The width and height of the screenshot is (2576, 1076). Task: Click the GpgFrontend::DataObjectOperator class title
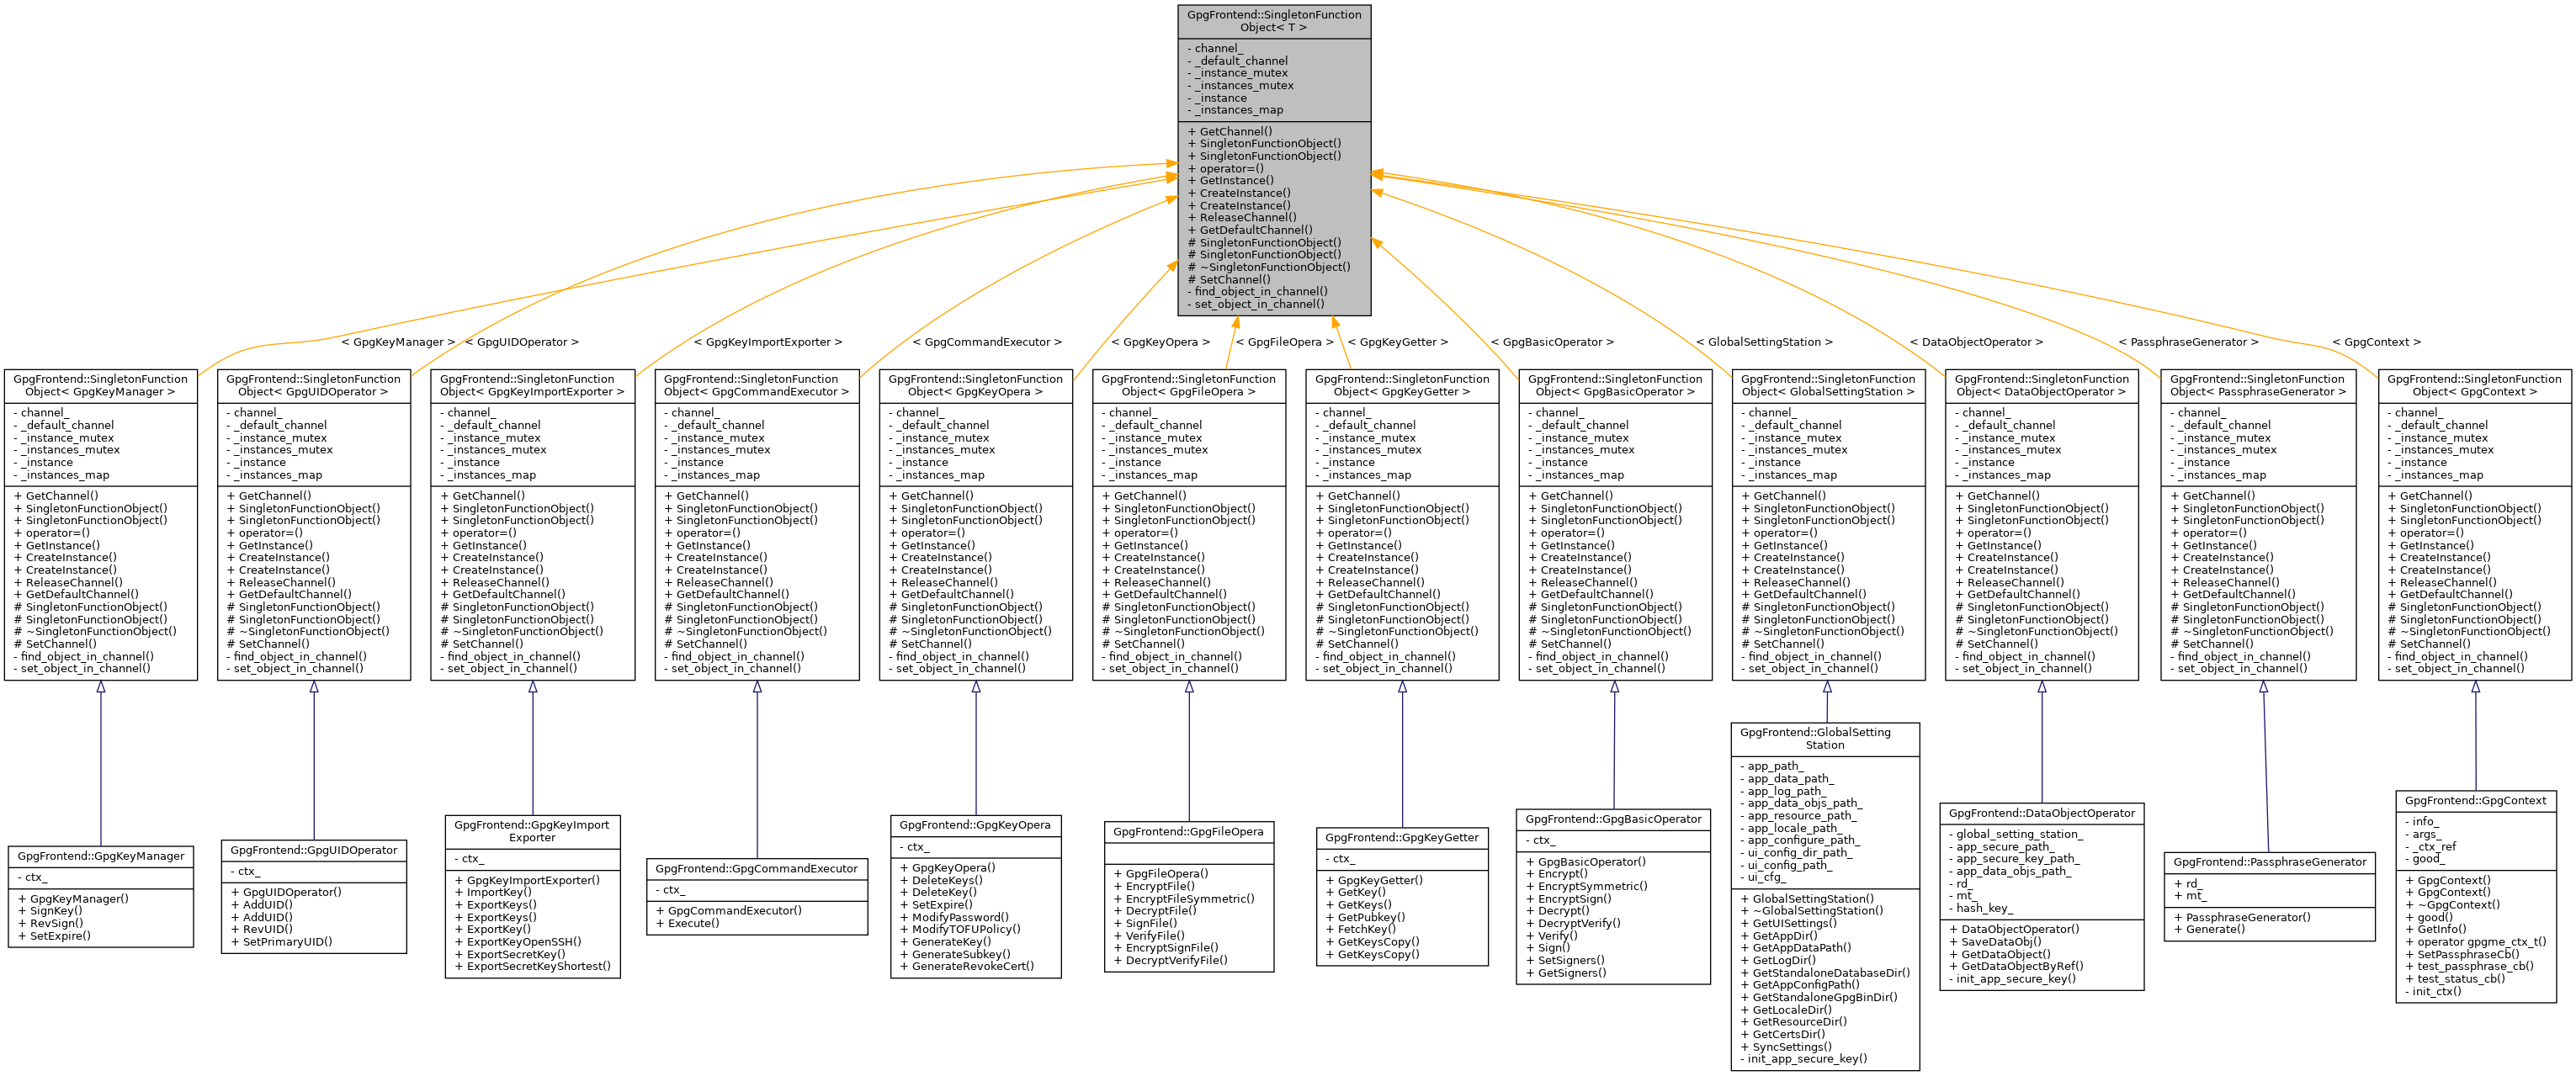pyautogui.click(x=2042, y=813)
